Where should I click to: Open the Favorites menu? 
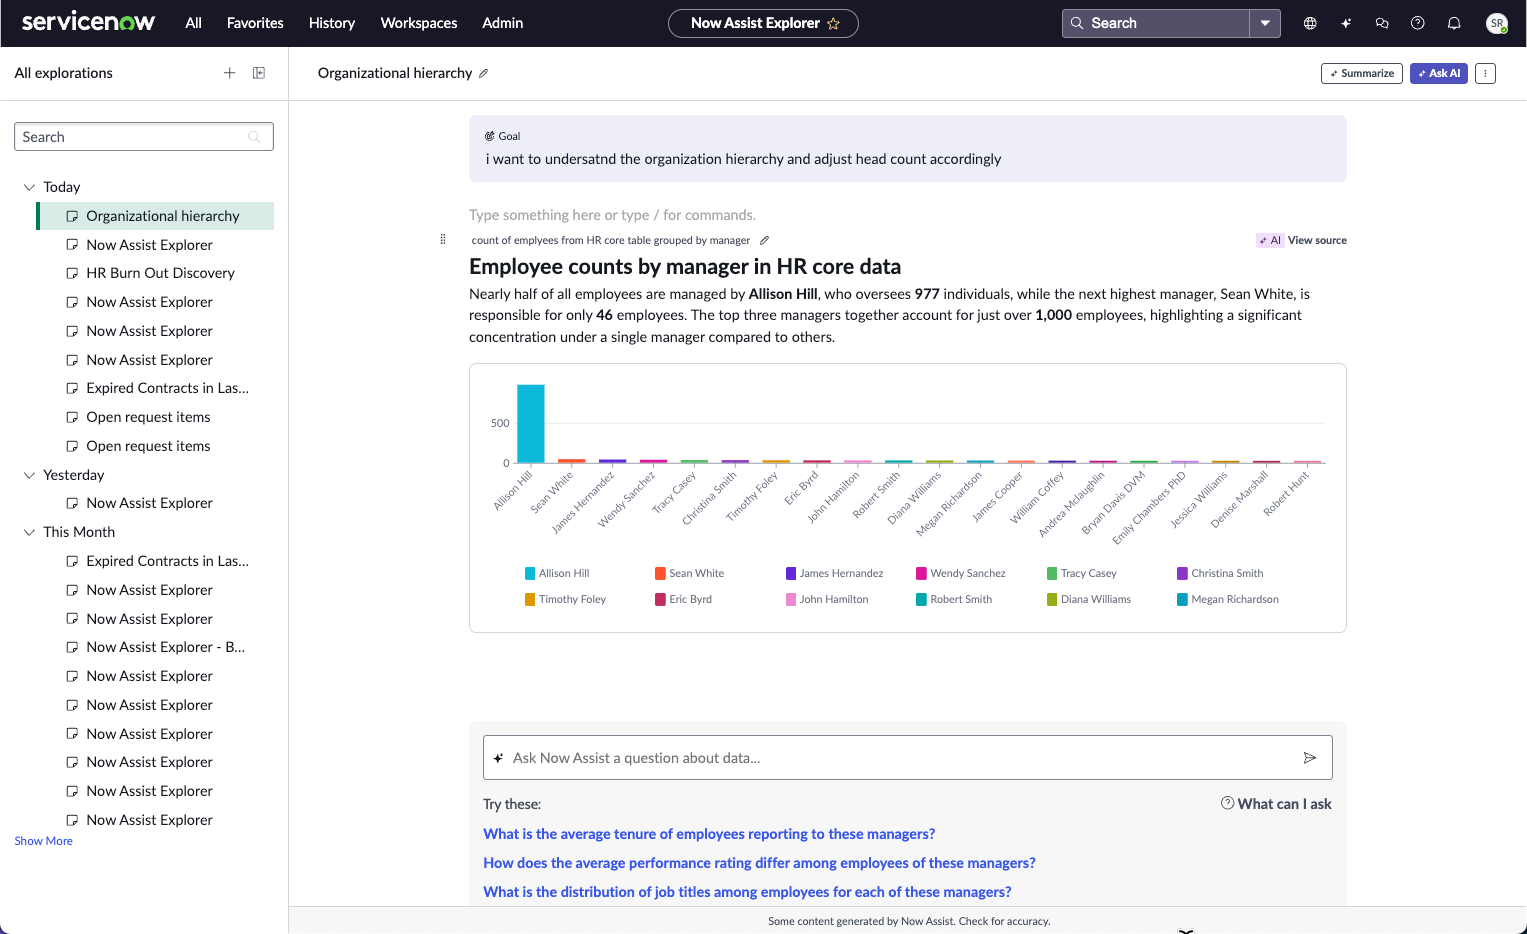[255, 23]
